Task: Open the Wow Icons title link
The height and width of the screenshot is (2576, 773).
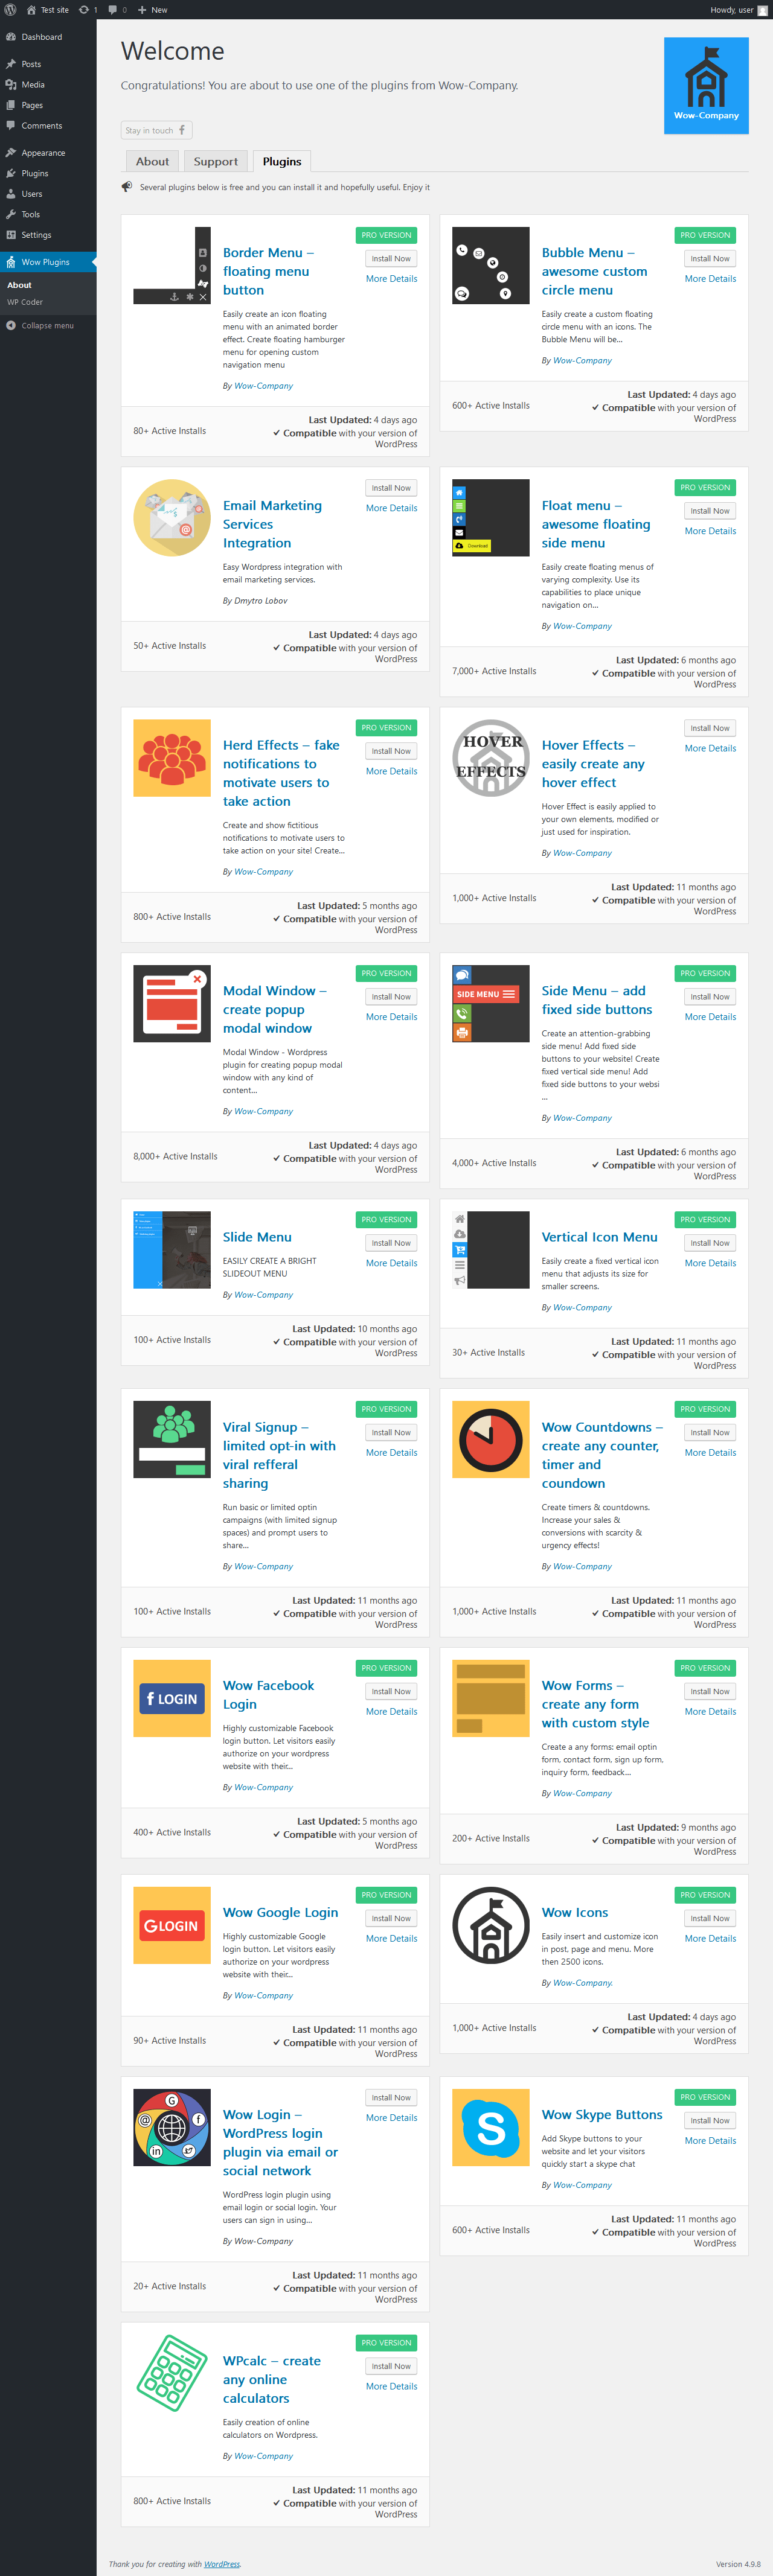Action: click(575, 1912)
